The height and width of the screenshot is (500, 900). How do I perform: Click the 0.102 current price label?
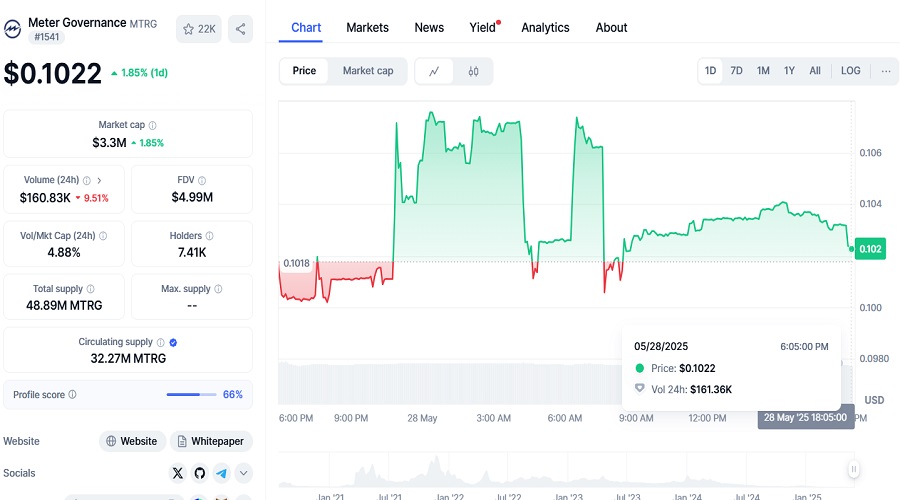point(870,249)
